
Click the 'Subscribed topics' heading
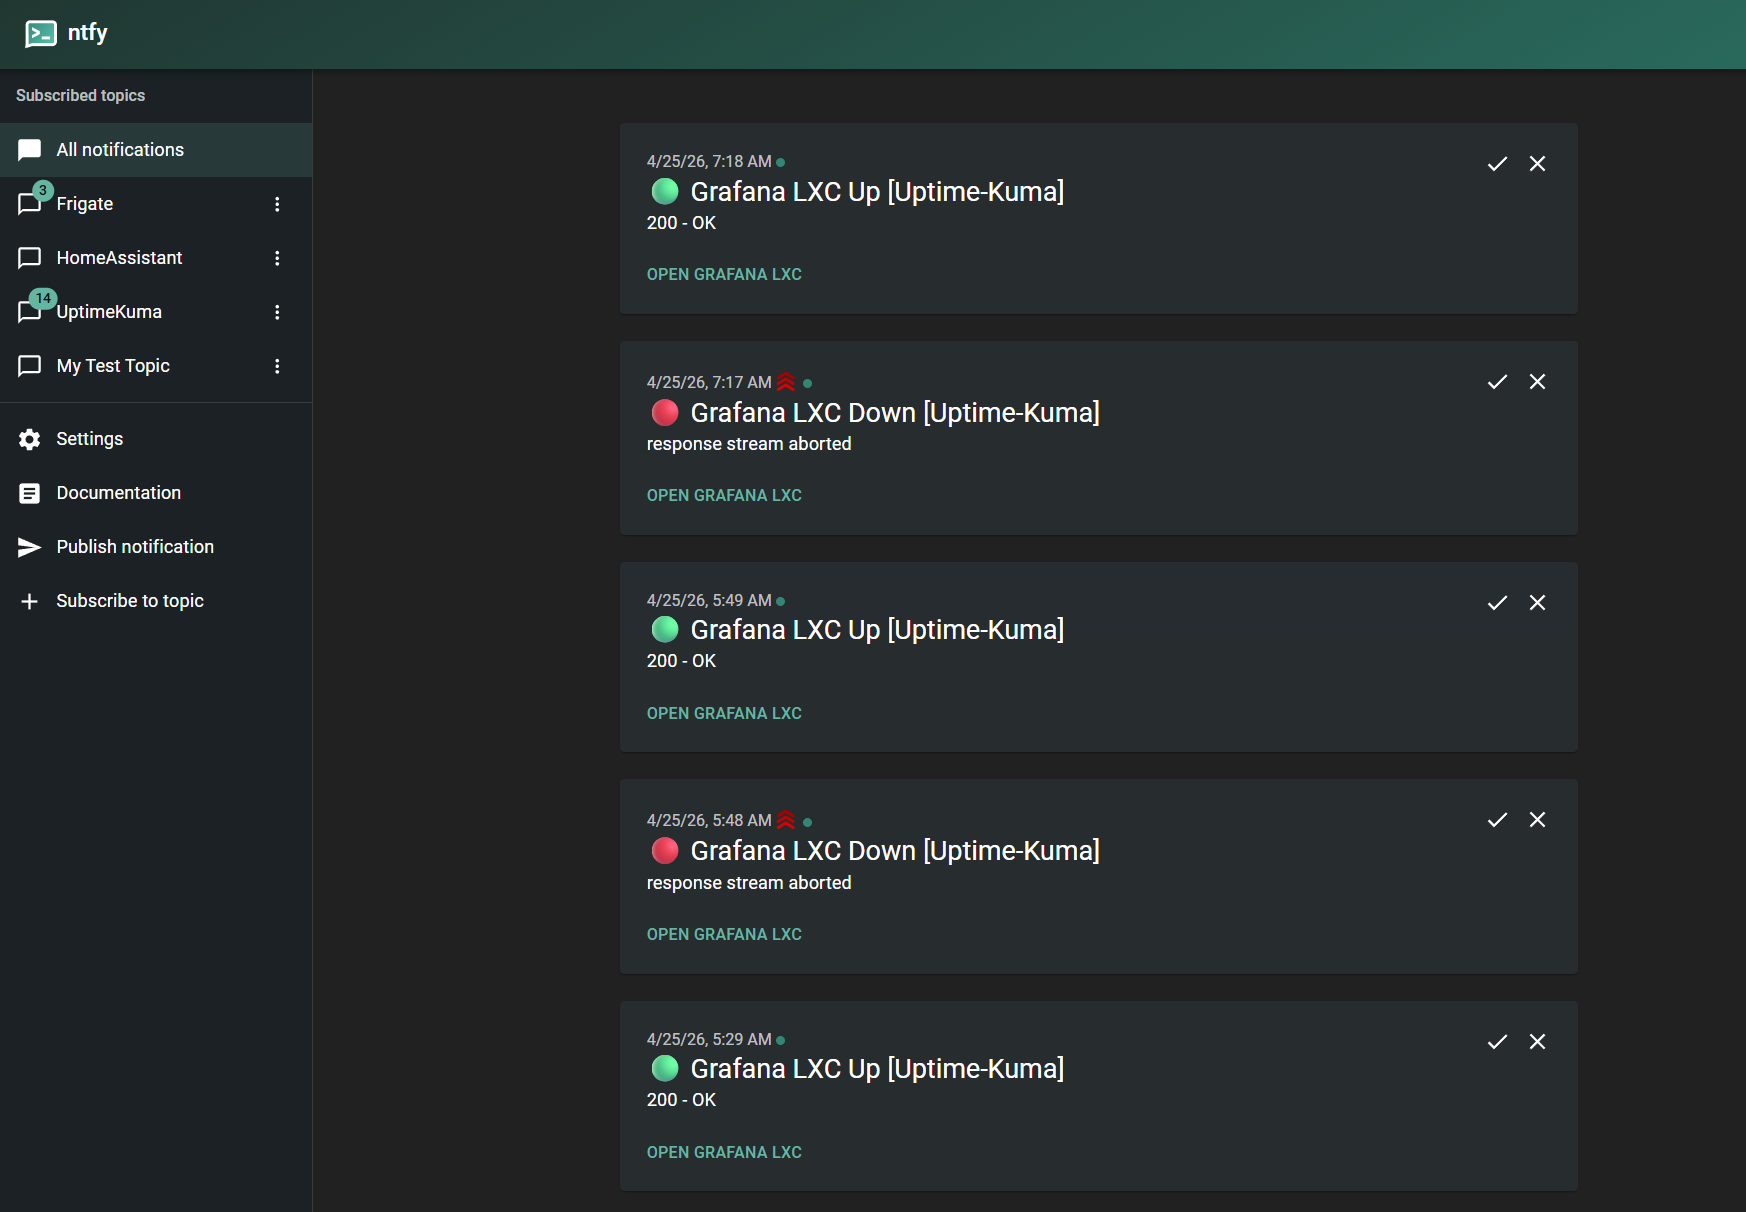click(x=80, y=96)
